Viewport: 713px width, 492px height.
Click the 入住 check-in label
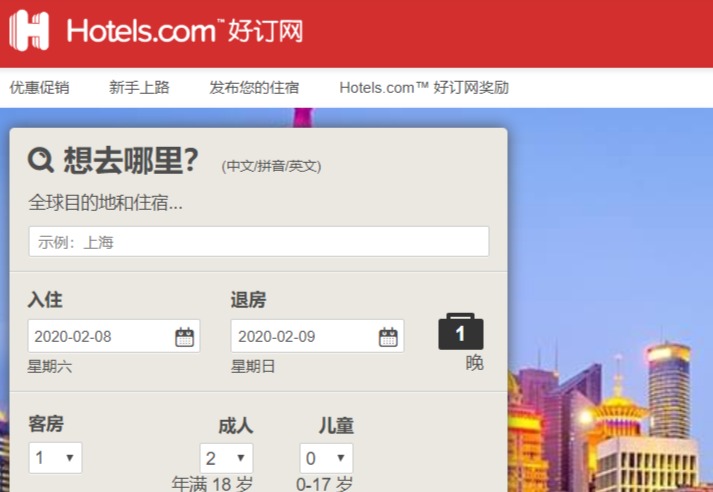[45, 300]
